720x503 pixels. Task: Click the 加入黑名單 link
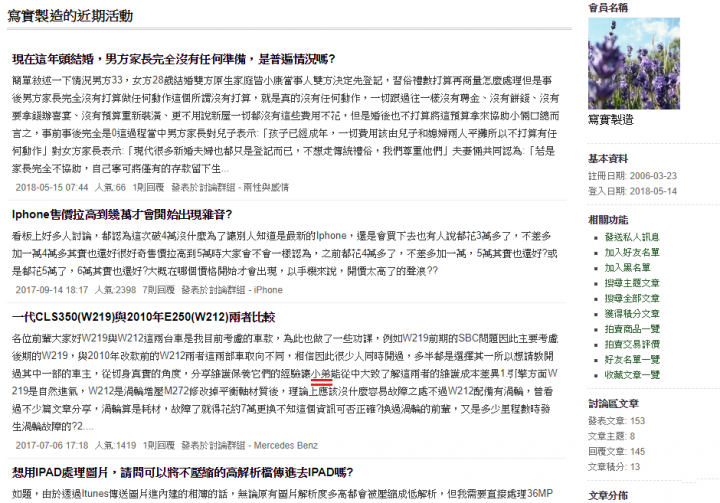click(x=627, y=268)
